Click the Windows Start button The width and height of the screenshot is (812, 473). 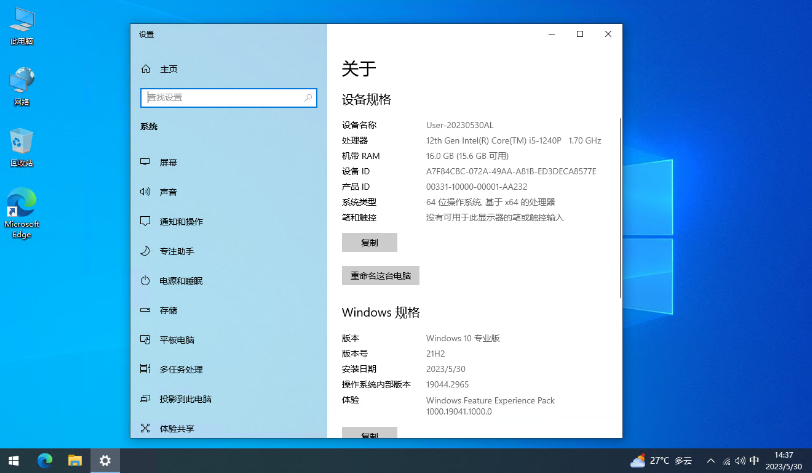click(14, 461)
